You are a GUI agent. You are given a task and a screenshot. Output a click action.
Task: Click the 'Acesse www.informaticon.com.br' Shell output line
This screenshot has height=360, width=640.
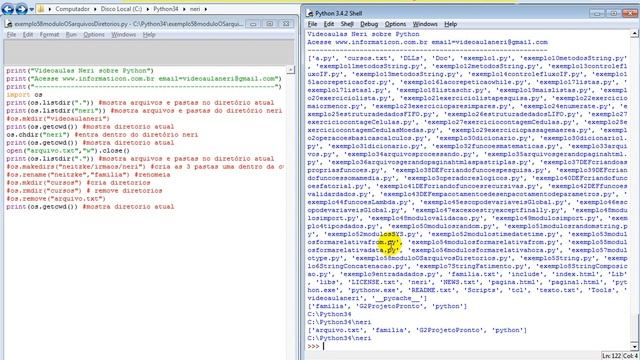coord(427,42)
